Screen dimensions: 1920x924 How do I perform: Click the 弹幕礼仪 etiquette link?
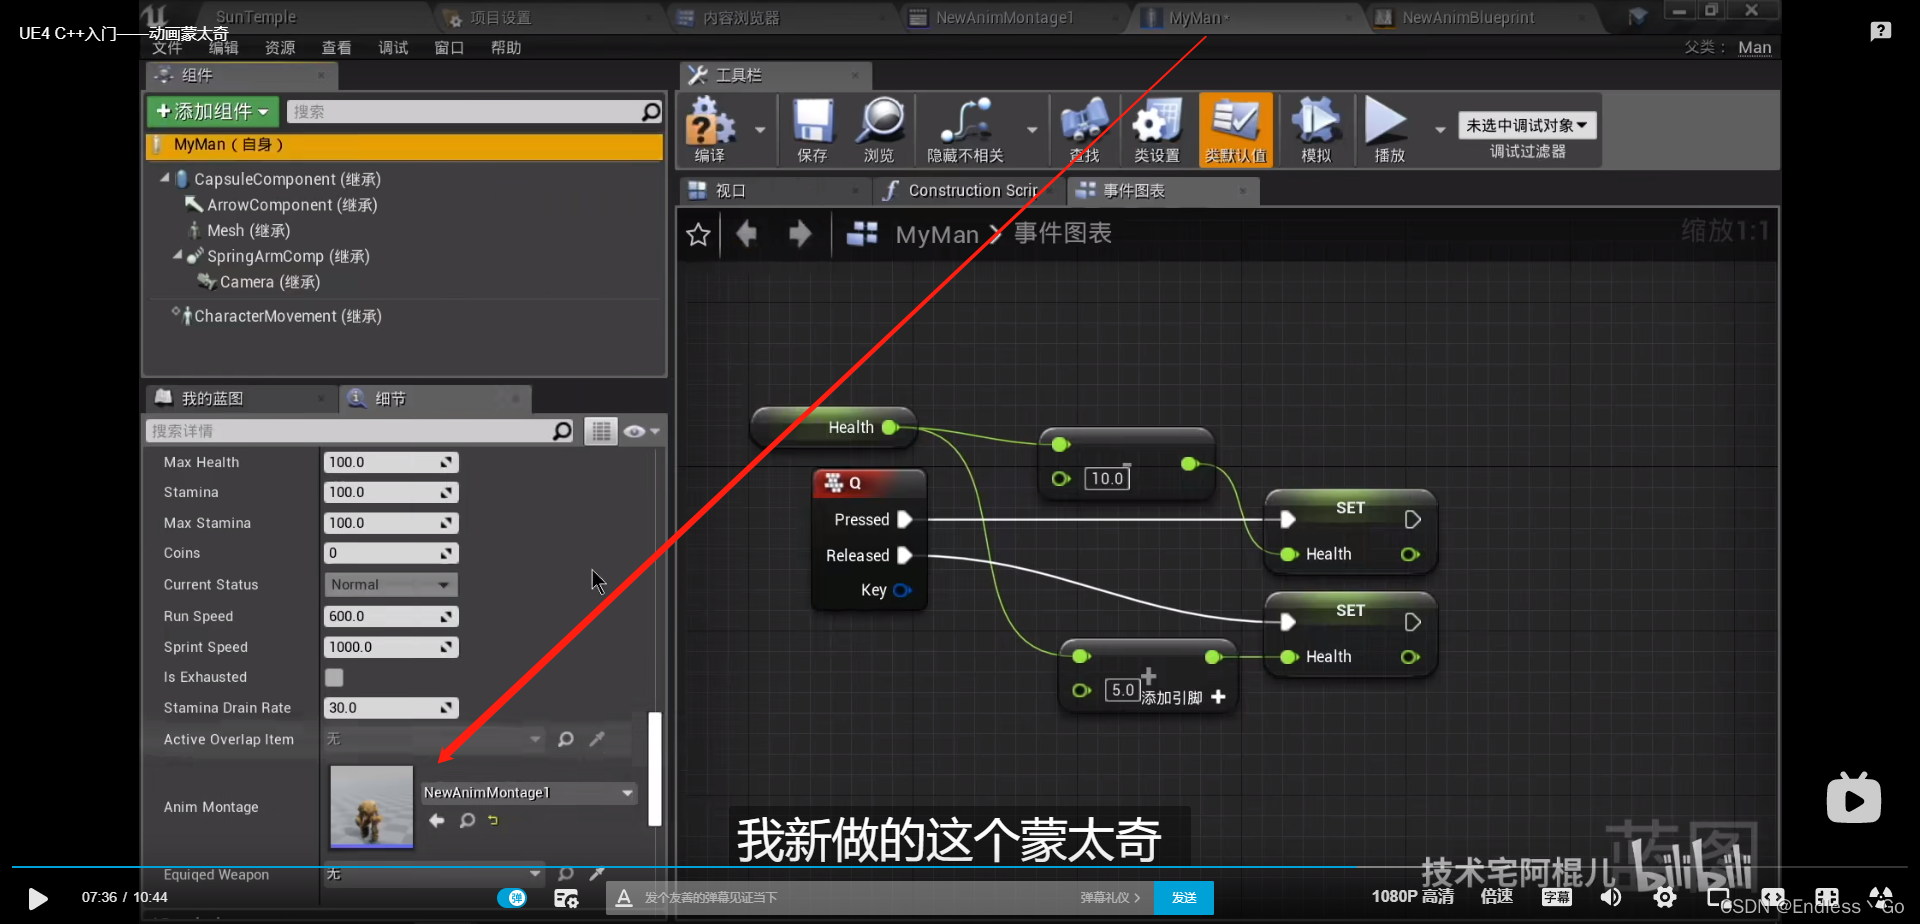click(x=1110, y=898)
